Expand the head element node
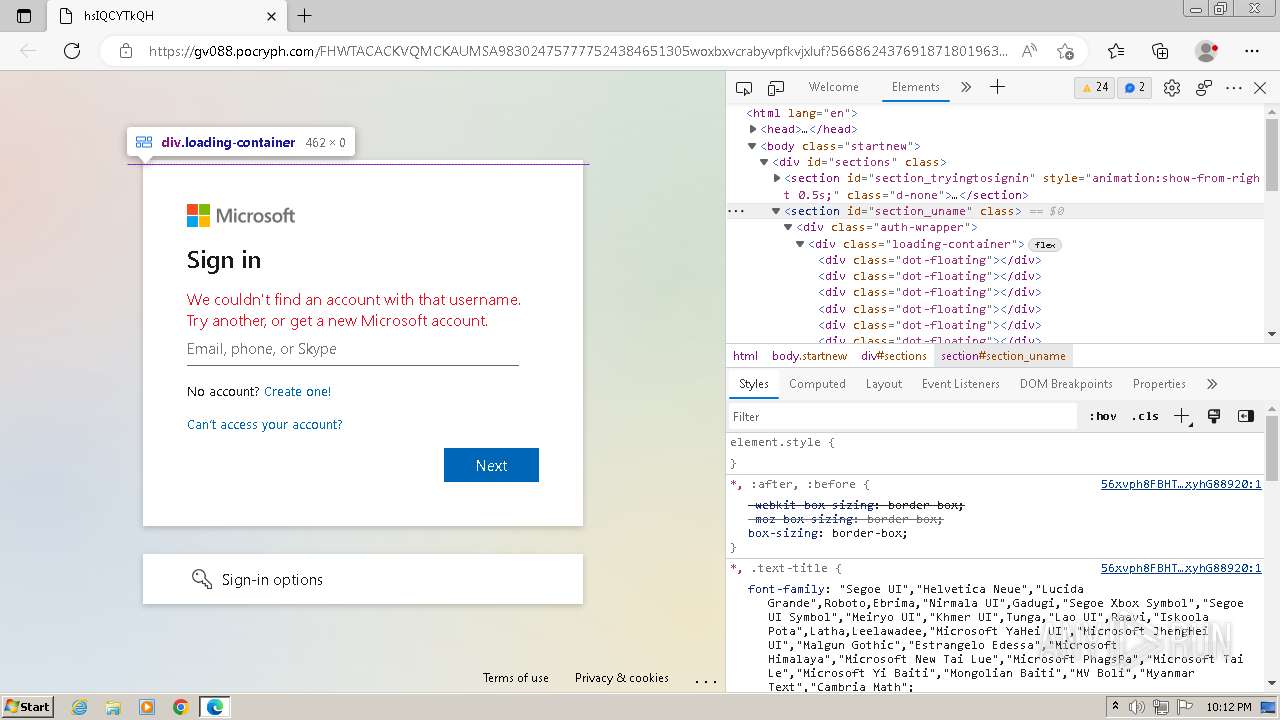Image resolution: width=1280 pixels, height=720 pixels. tap(753, 129)
